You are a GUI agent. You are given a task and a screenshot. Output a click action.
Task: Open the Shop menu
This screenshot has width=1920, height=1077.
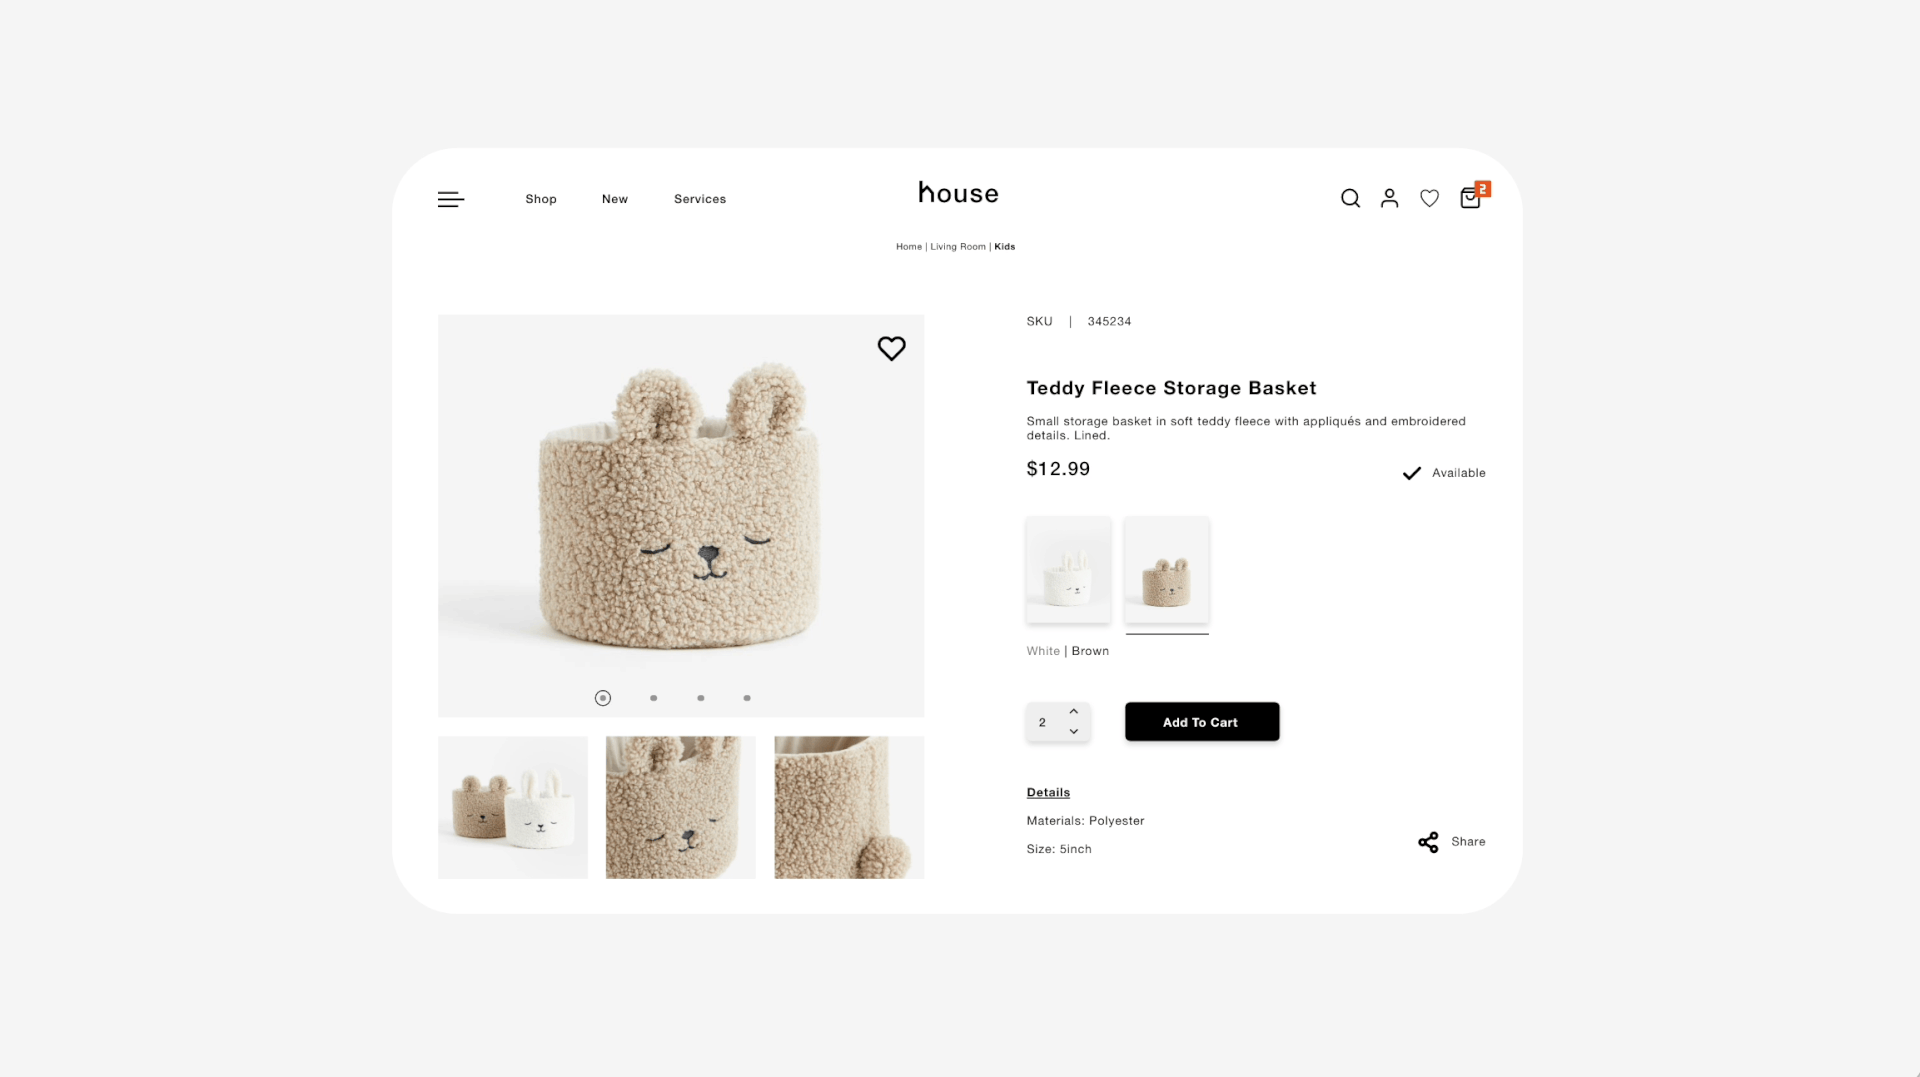click(541, 199)
